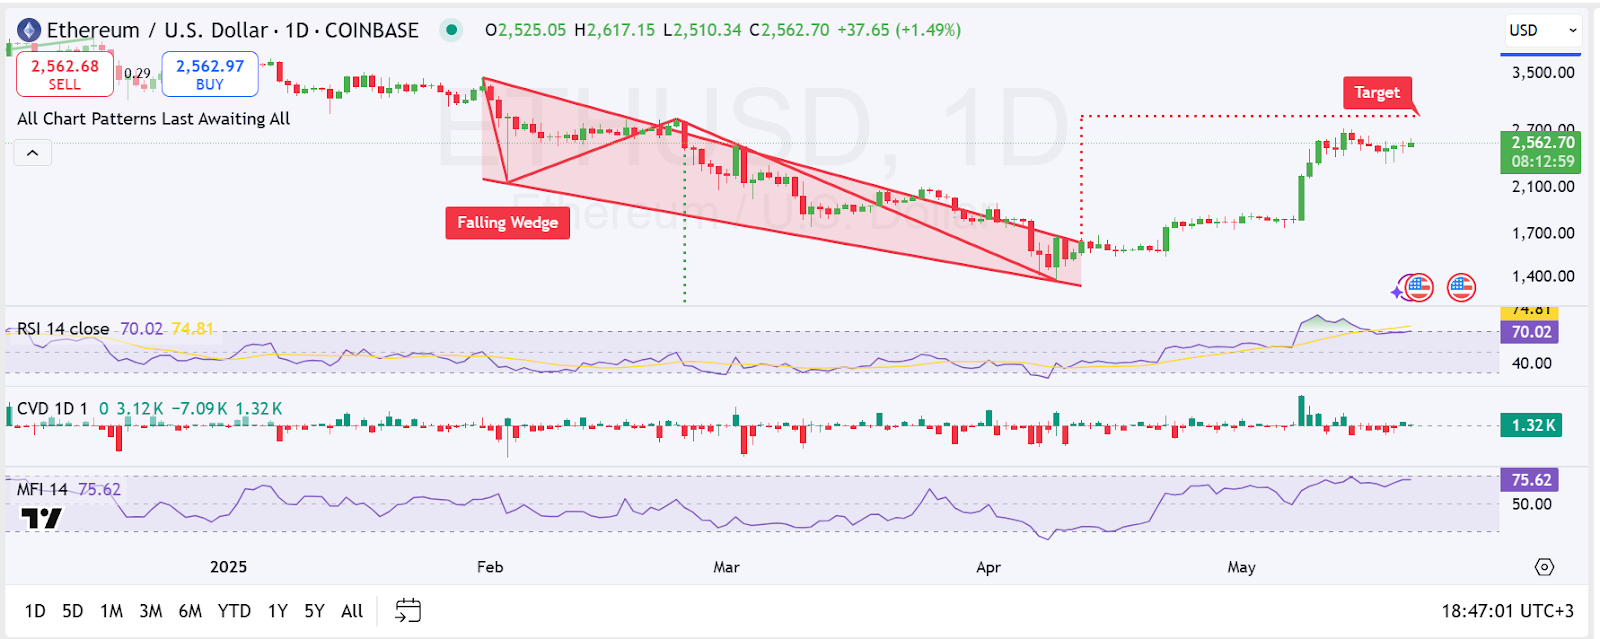Viewport: 1600px width, 639px height.
Task: Select the YTD time range
Action: (x=234, y=611)
